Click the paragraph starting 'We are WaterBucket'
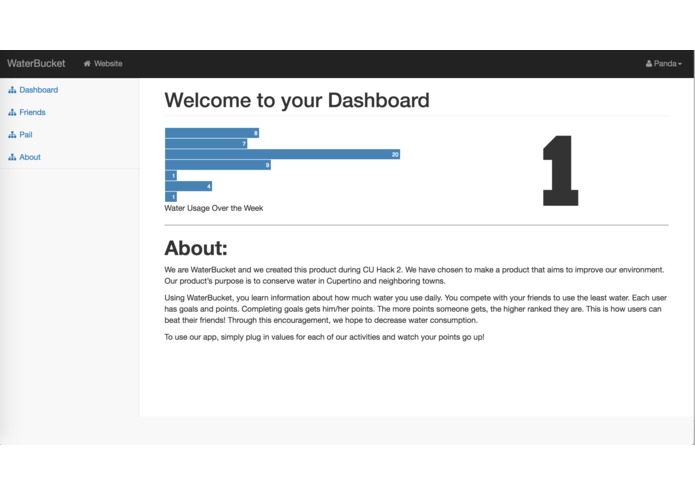Screen dimensions: 695x494 pos(414,275)
